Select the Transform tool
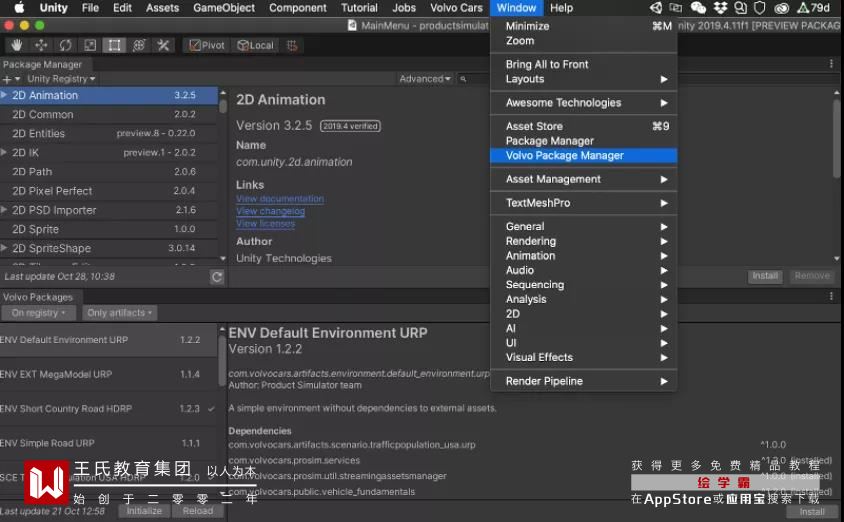 tap(139, 46)
